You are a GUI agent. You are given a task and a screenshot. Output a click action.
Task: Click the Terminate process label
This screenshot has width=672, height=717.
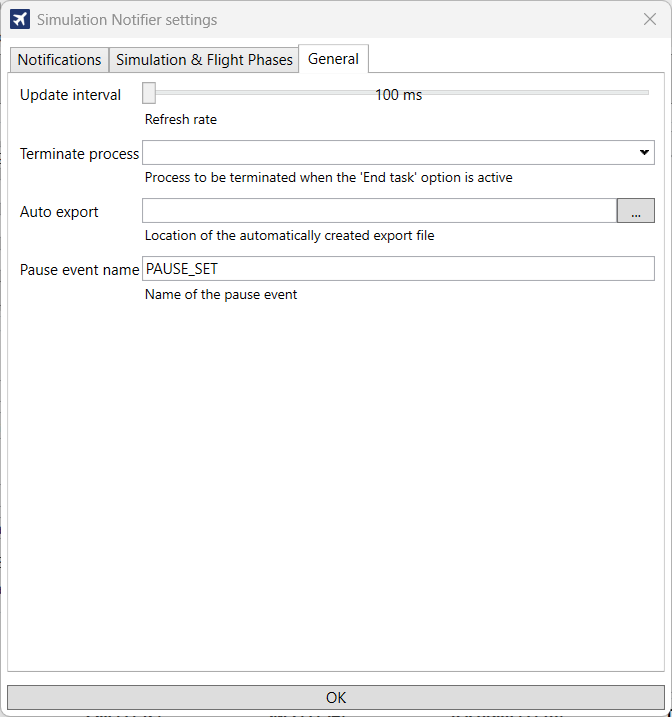pos(80,154)
